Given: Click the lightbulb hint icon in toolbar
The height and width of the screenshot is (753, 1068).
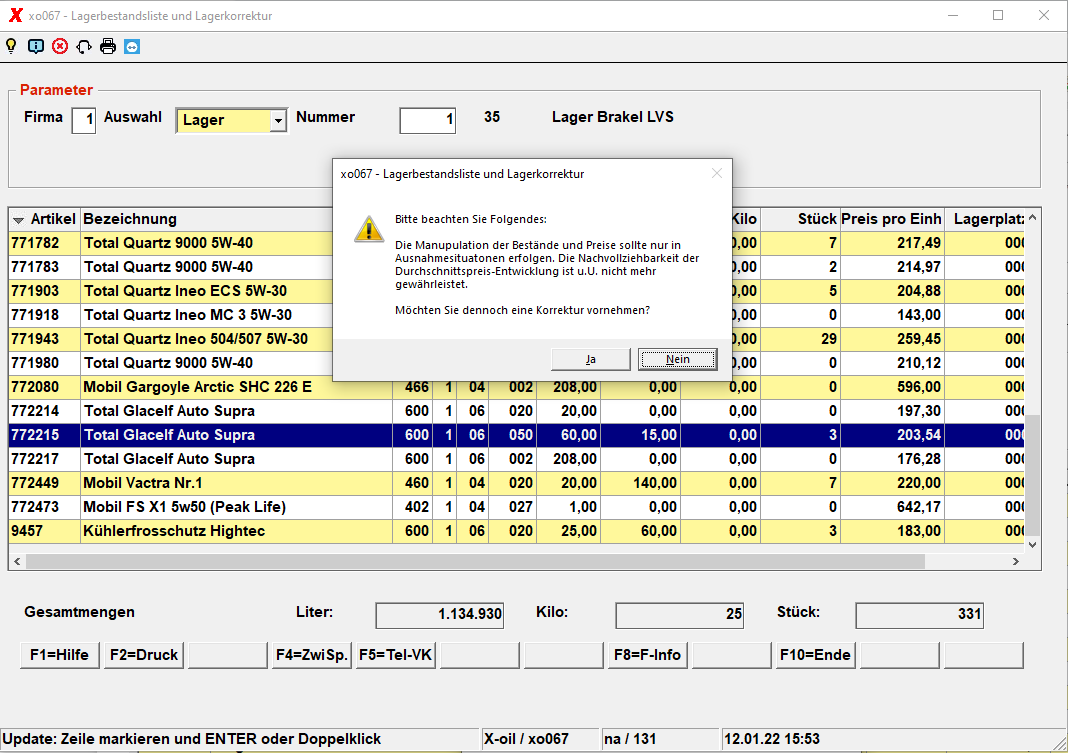Looking at the screenshot, I should click(x=12, y=46).
